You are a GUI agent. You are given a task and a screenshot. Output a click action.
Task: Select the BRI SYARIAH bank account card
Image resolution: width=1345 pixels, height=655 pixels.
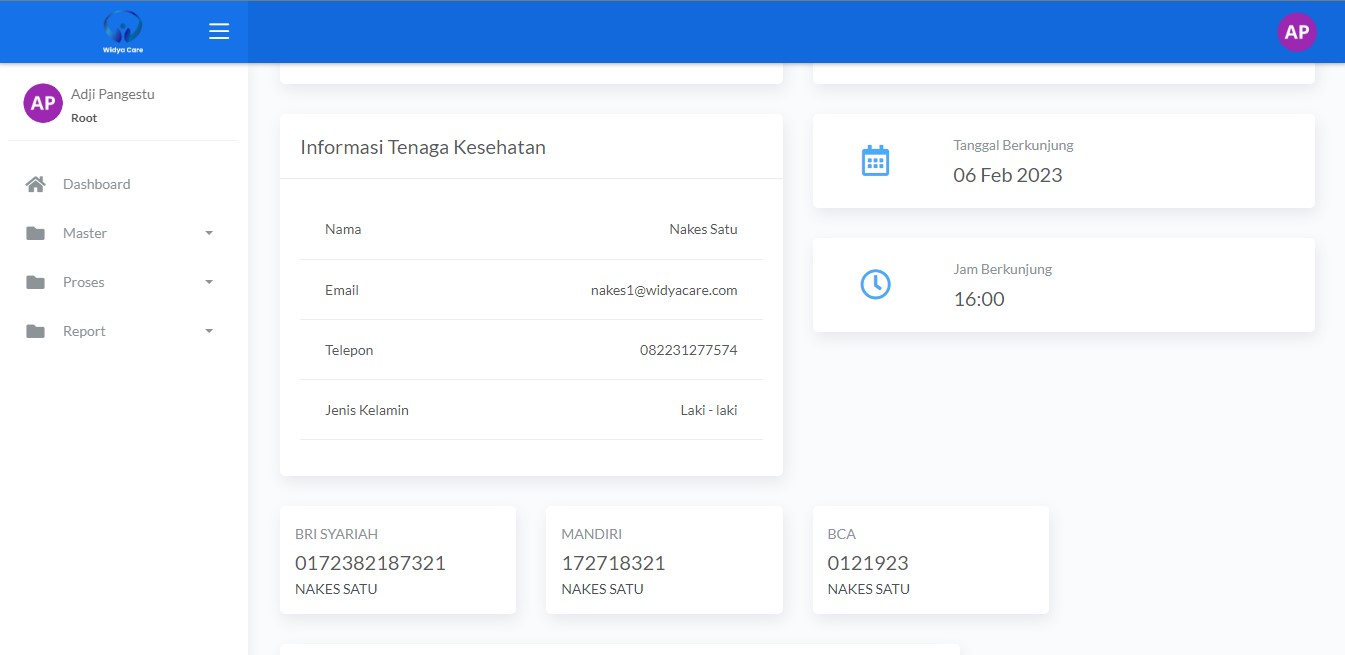[398, 560]
